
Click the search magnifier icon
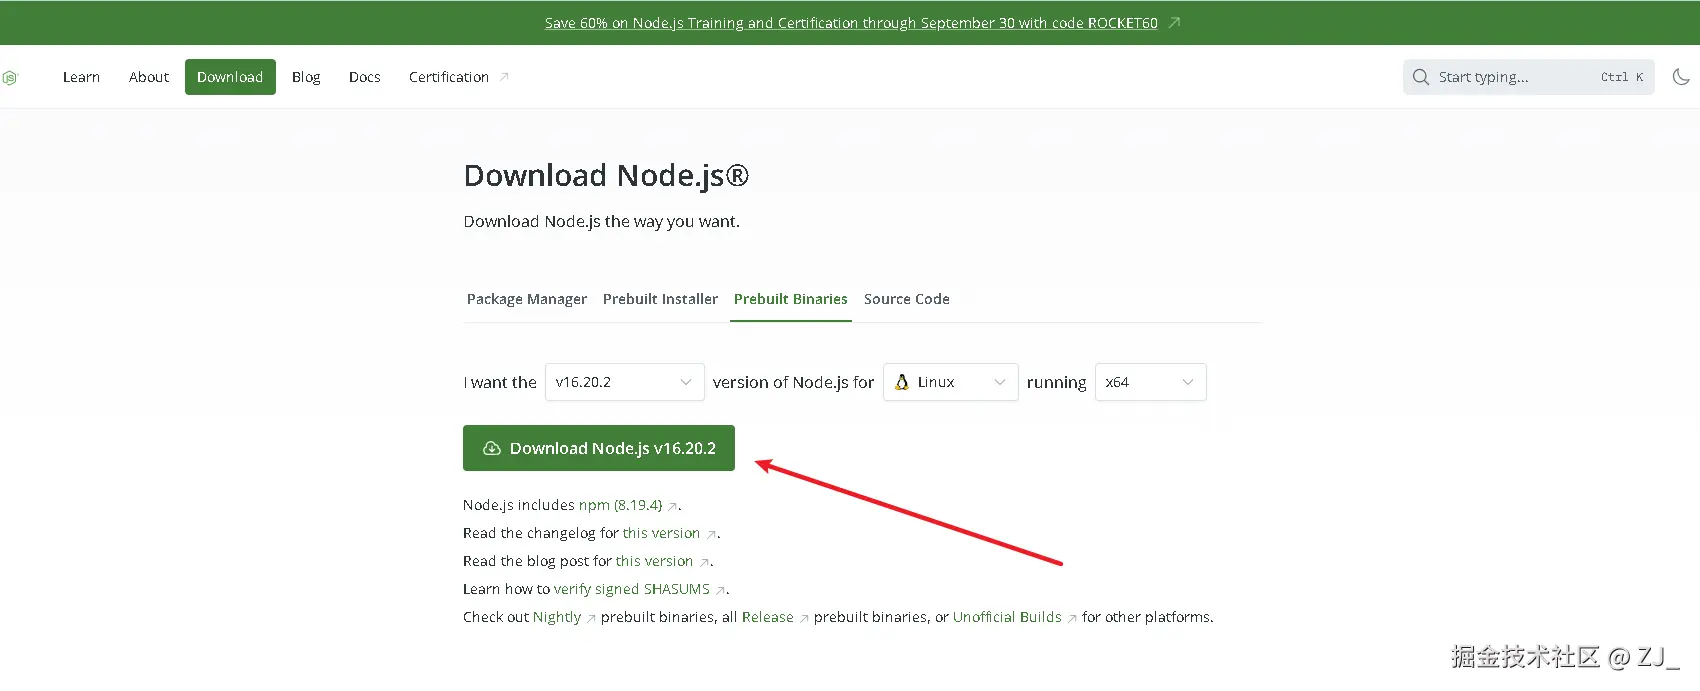1420,77
